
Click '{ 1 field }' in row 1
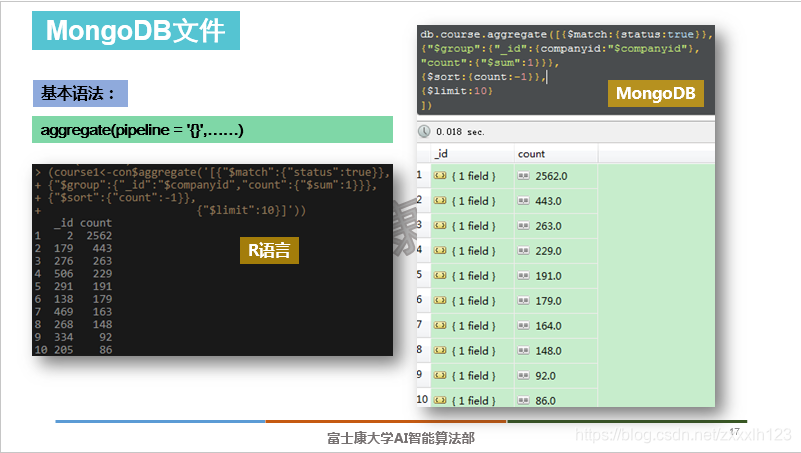474,176
